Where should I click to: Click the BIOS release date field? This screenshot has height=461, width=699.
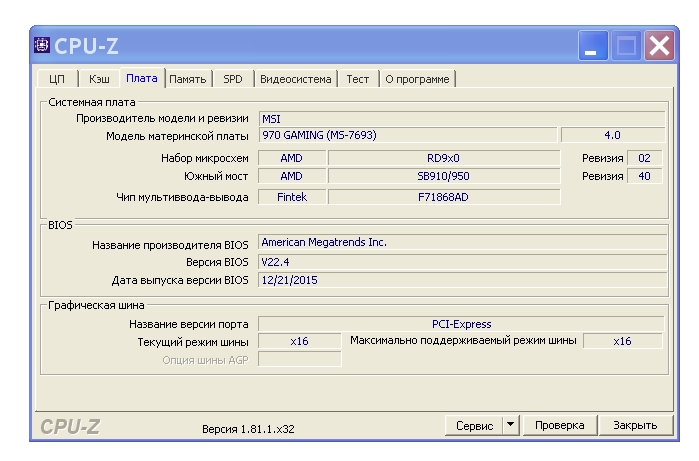[x=461, y=280]
